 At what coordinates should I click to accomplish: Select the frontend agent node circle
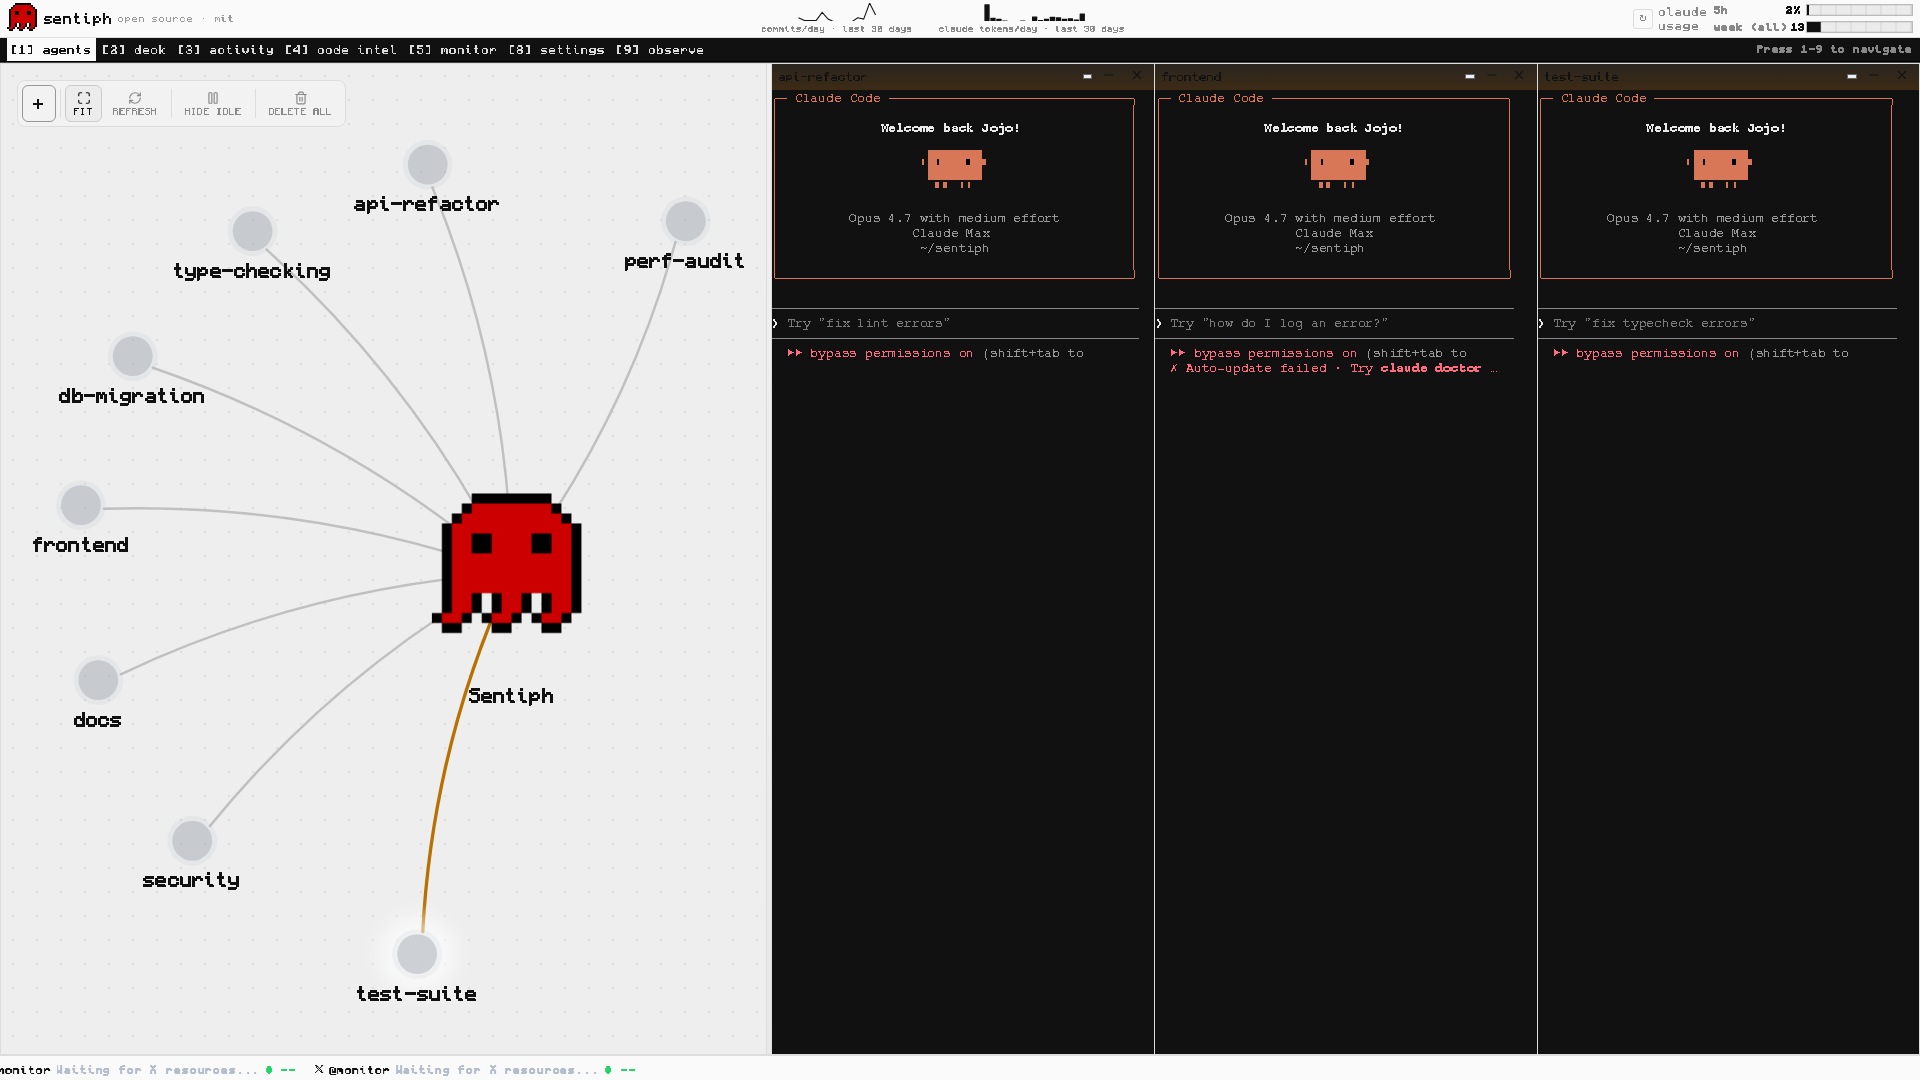[81, 505]
